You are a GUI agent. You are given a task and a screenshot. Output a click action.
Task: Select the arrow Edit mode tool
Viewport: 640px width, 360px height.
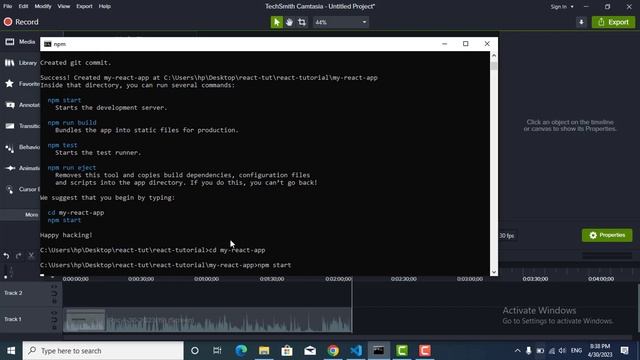pos(276,22)
